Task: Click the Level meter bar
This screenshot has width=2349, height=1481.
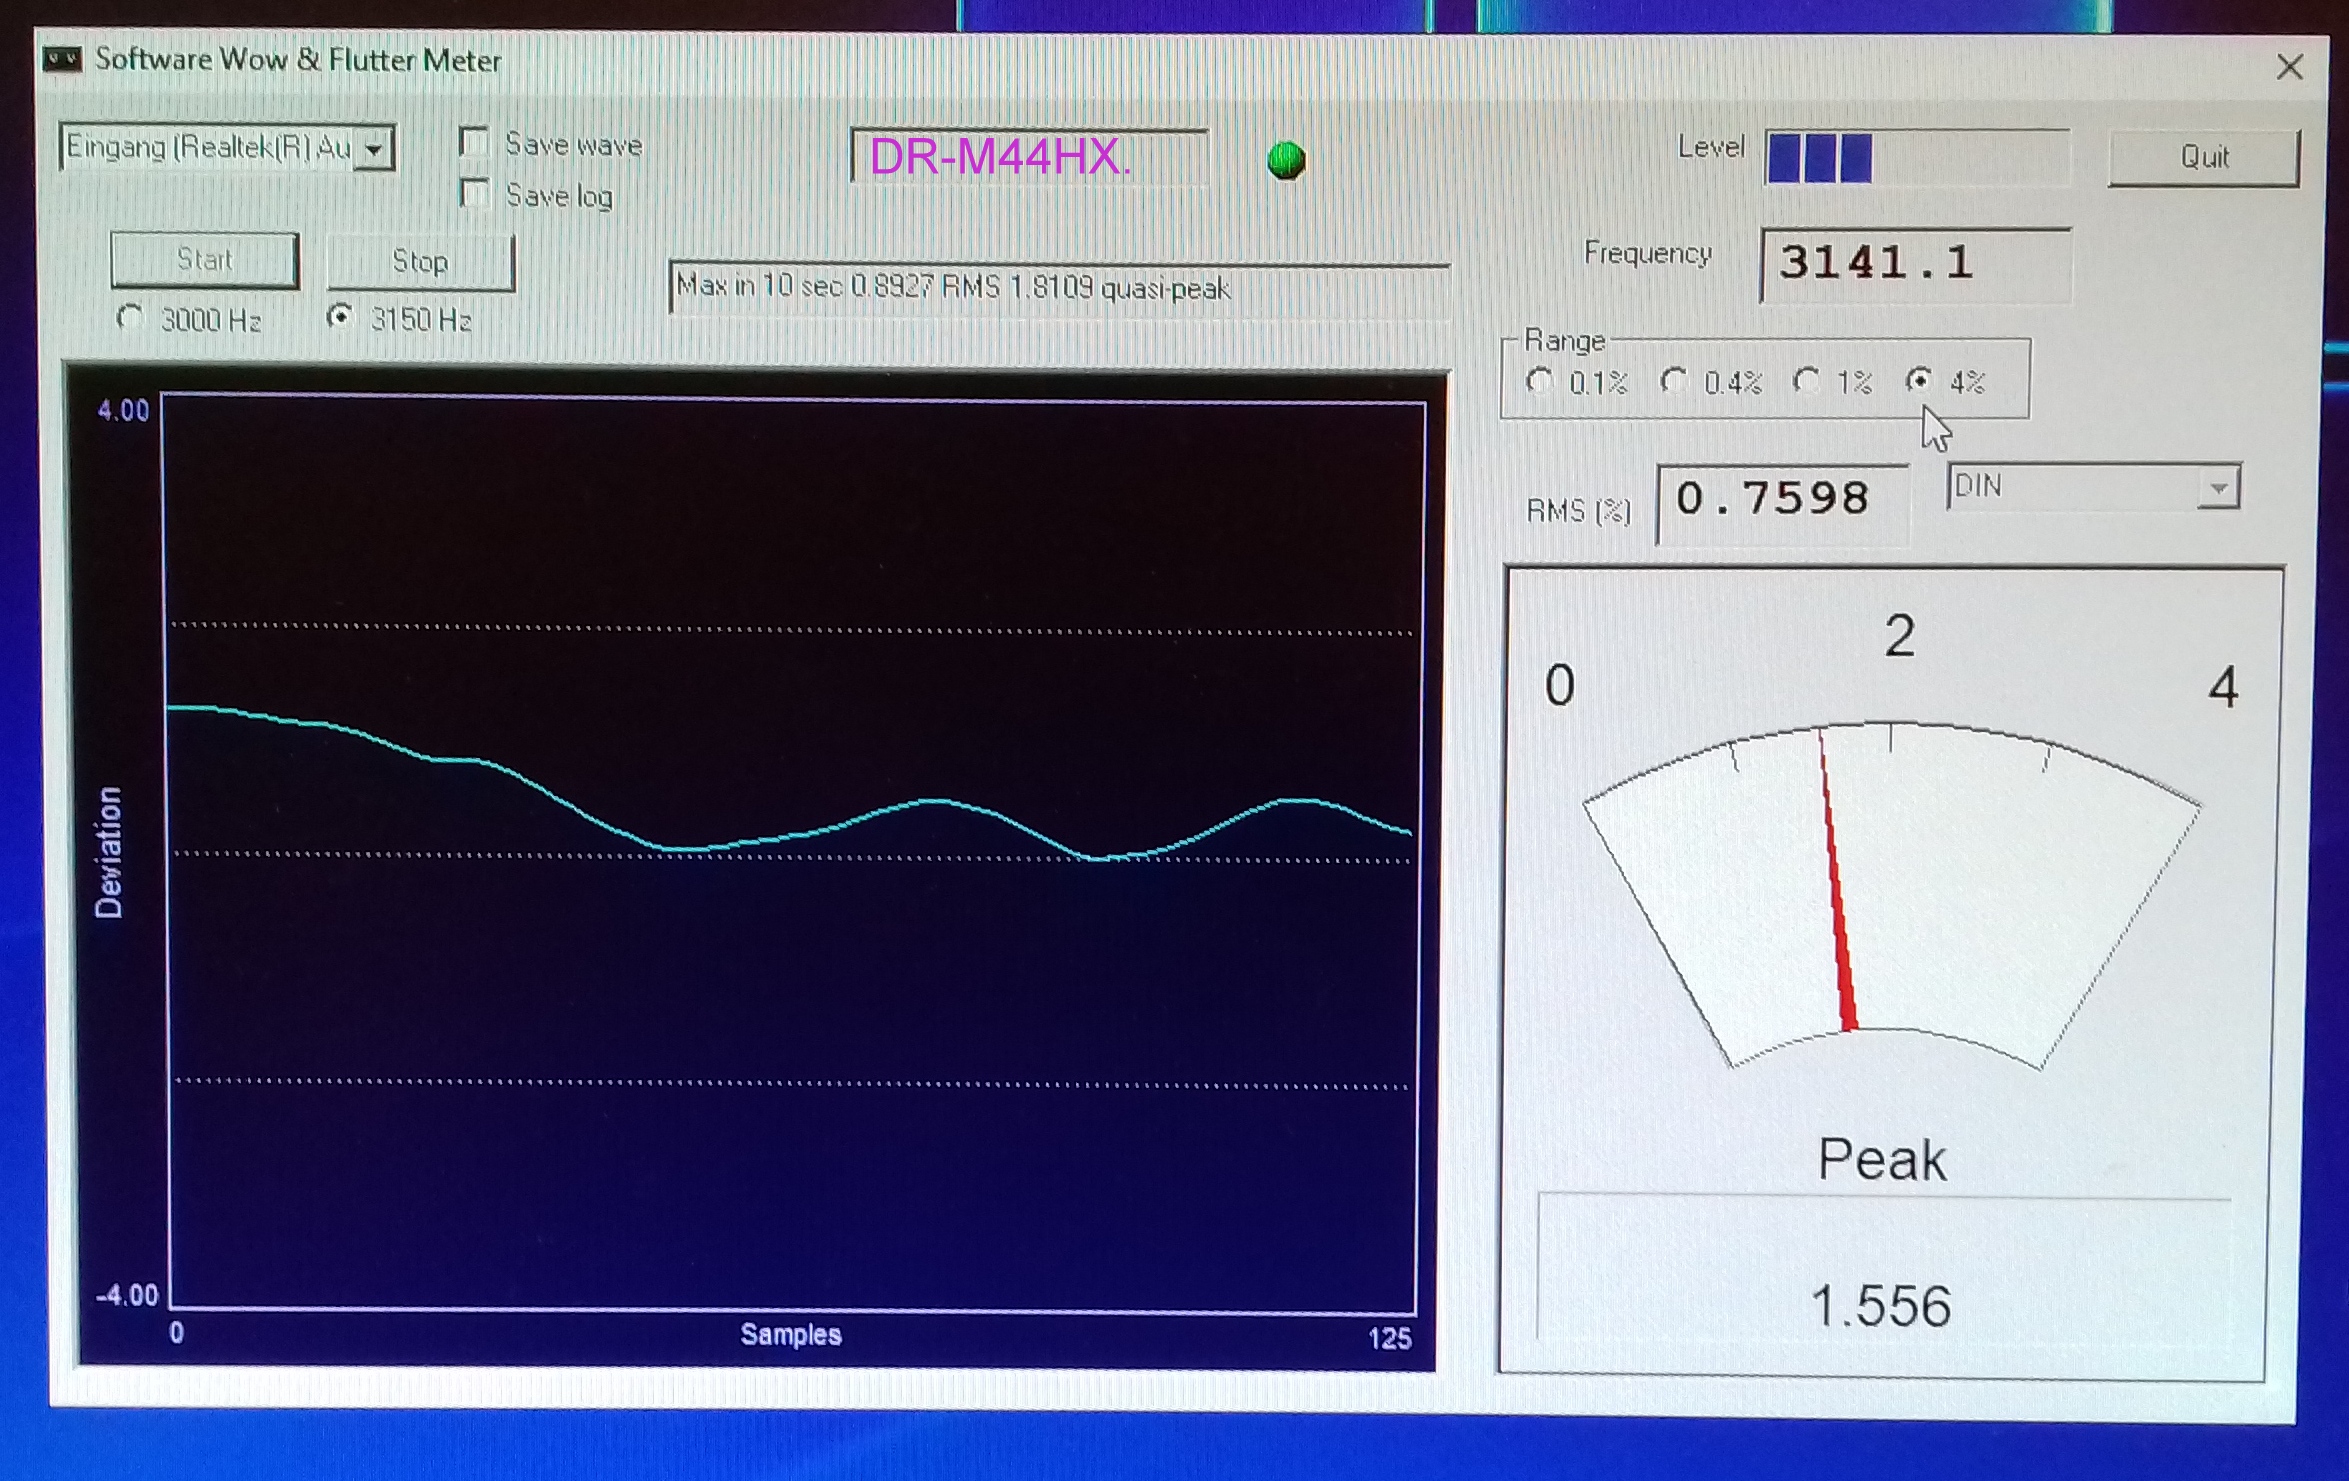Action: tap(1917, 157)
